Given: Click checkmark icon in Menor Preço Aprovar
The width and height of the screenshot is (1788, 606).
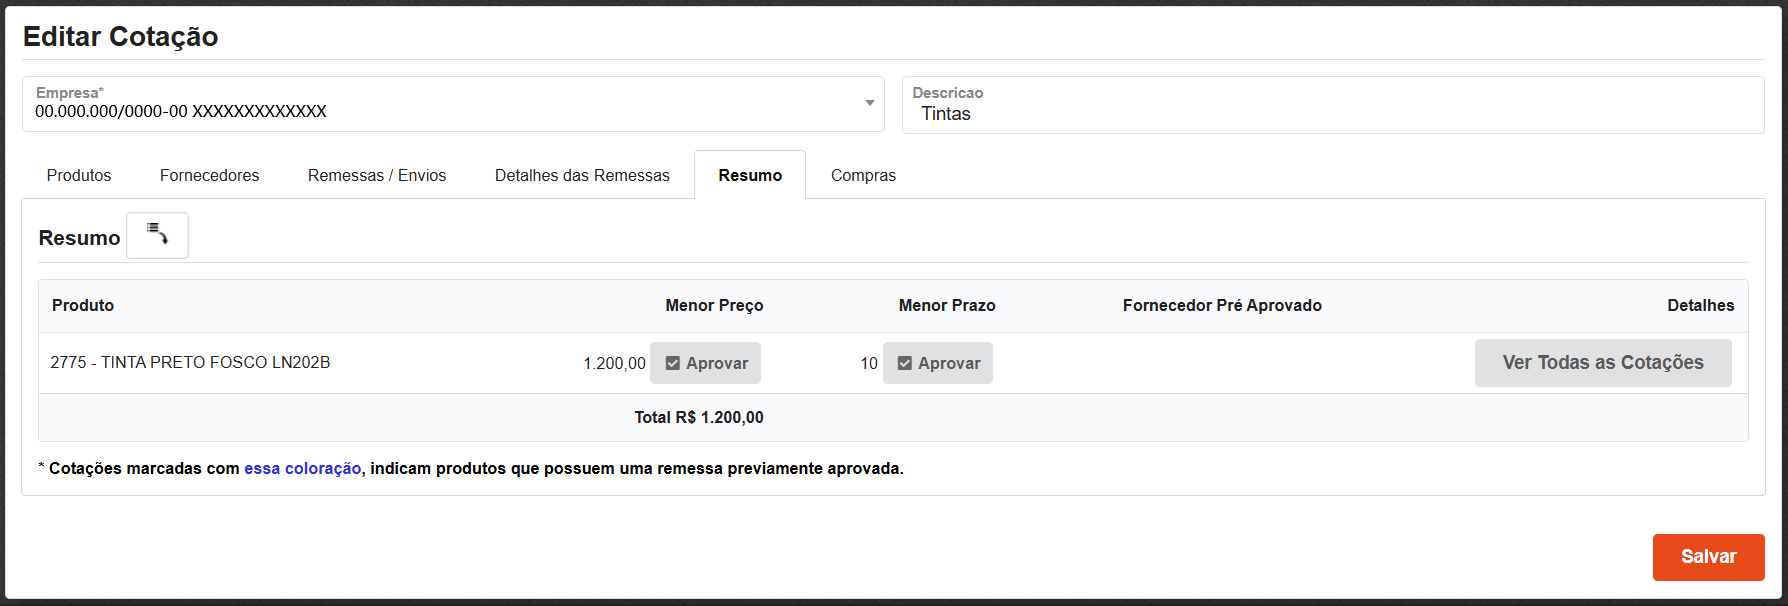Looking at the screenshot, I should pos(673,363).
